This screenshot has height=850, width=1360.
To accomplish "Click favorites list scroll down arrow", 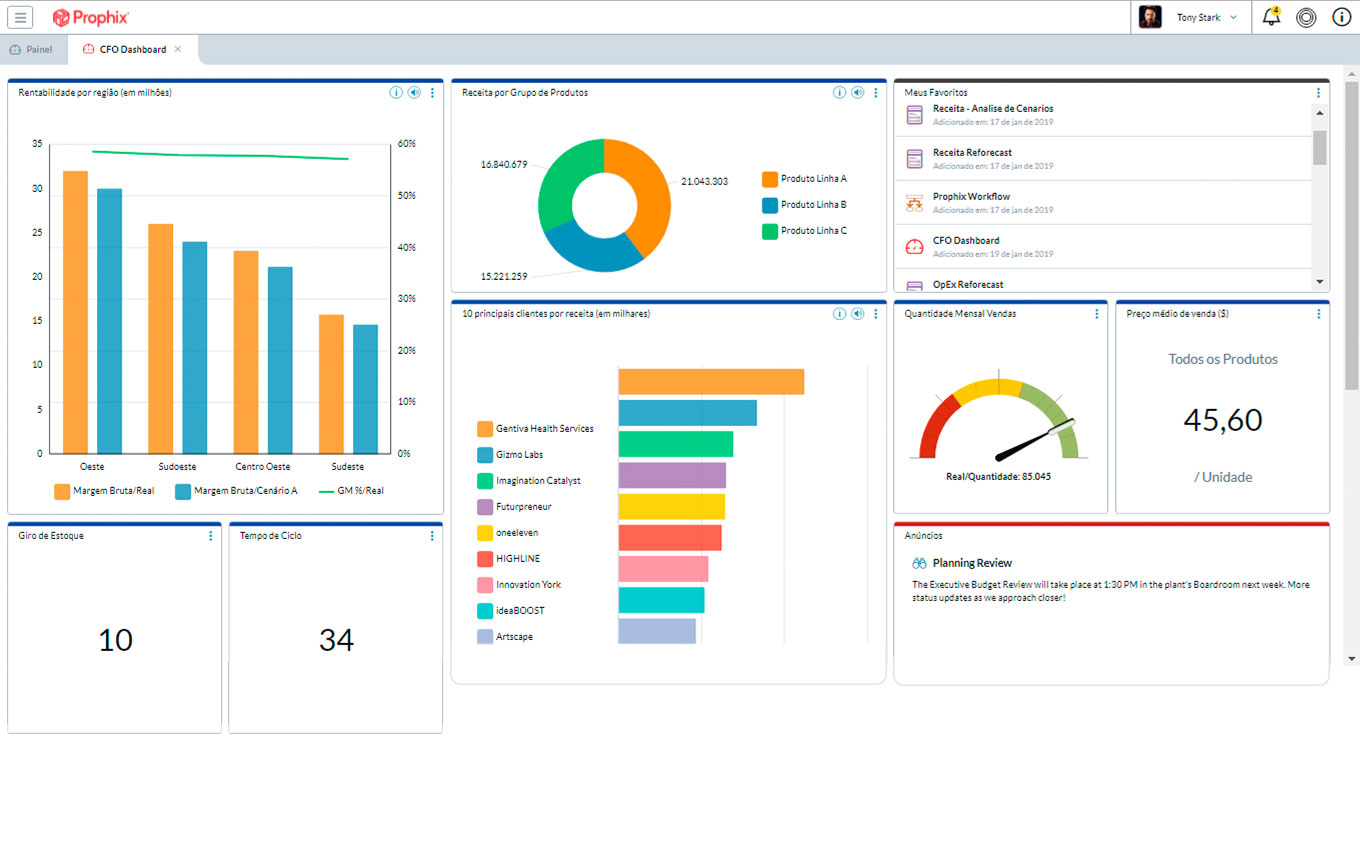I will (x=1320, y=283).
